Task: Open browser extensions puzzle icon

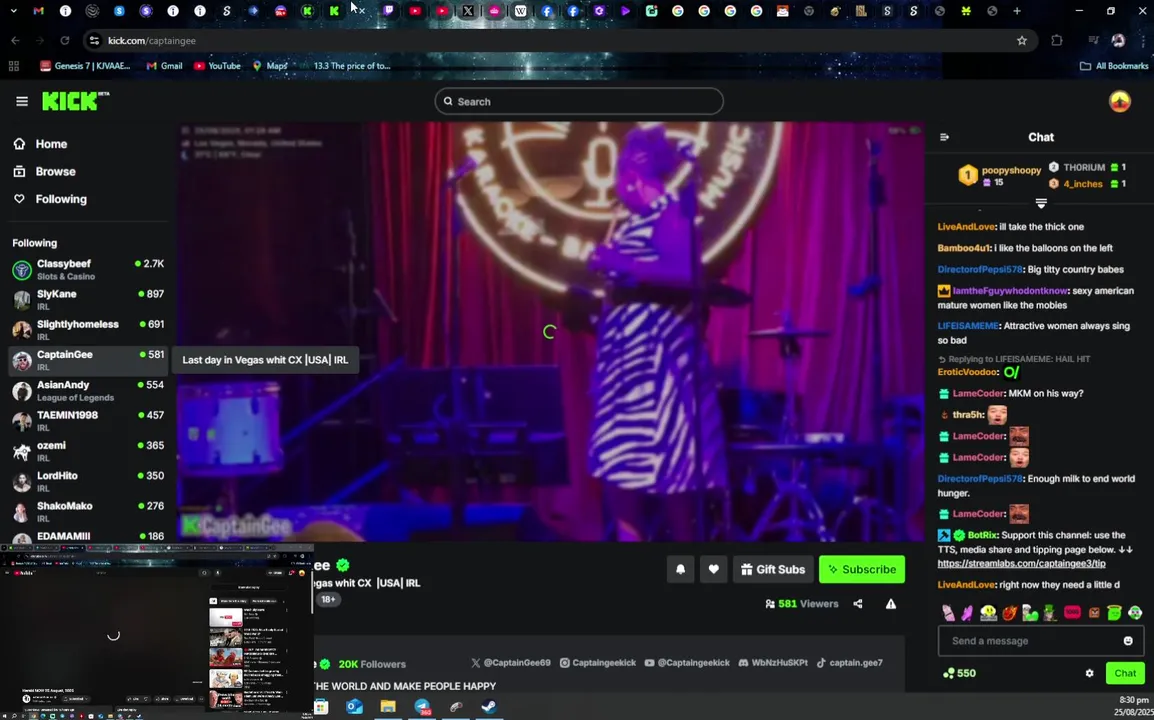Action: 1057,40
